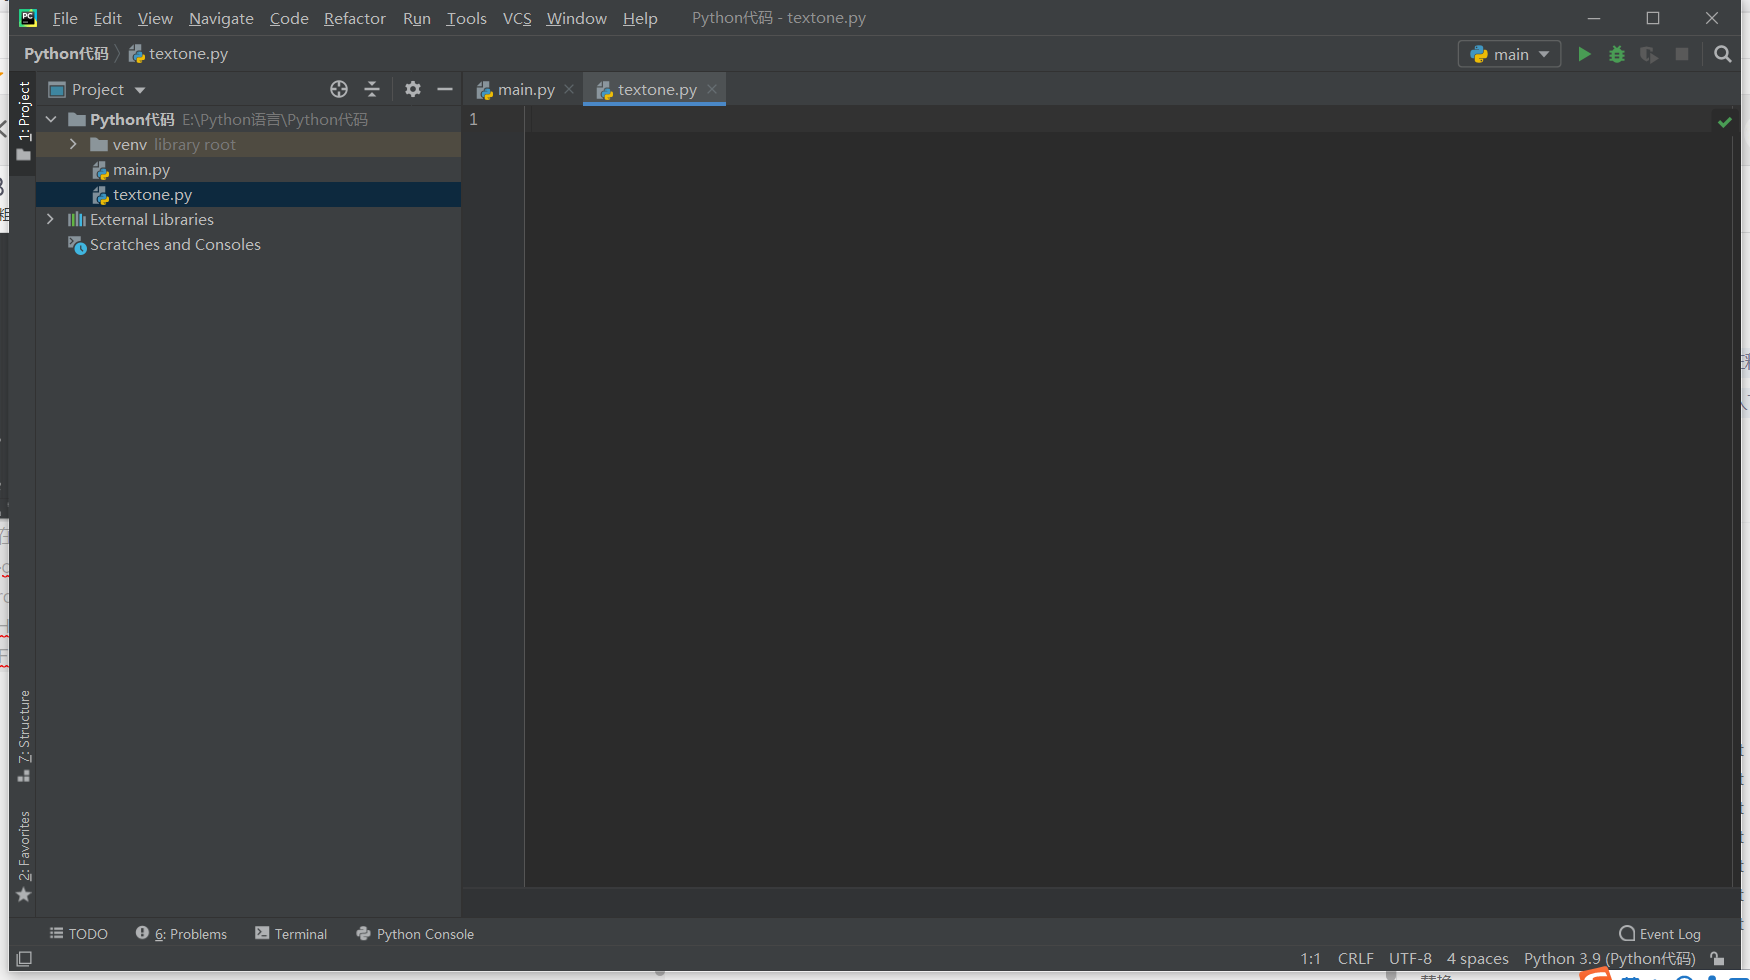The image size is (1750, 980).
Task: Expand the venv folder
Action: pos(73,144)
